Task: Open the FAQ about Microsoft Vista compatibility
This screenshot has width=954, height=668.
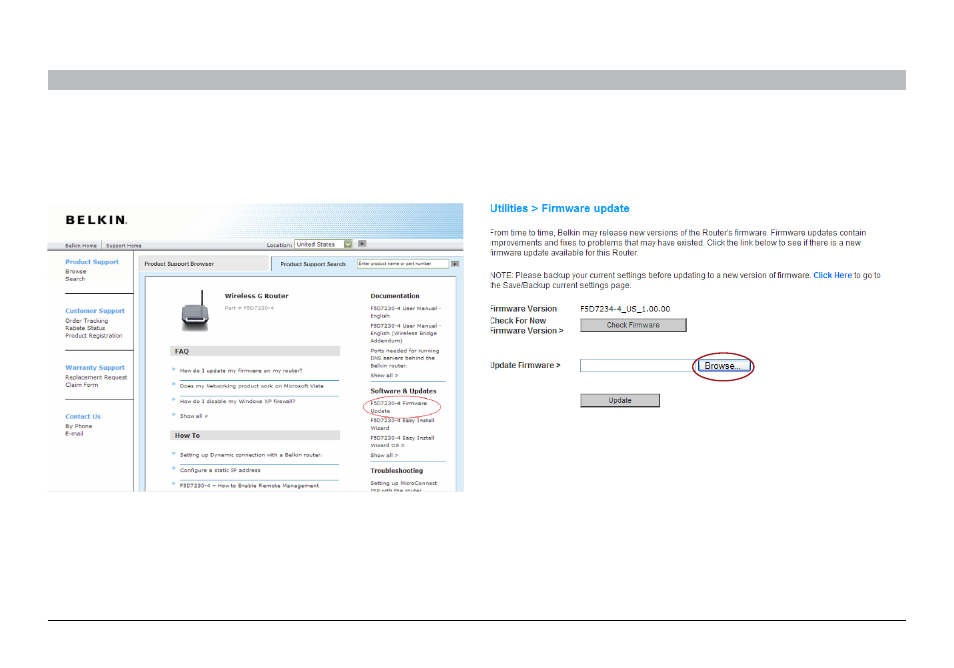Action: click(x=251, y=386)
